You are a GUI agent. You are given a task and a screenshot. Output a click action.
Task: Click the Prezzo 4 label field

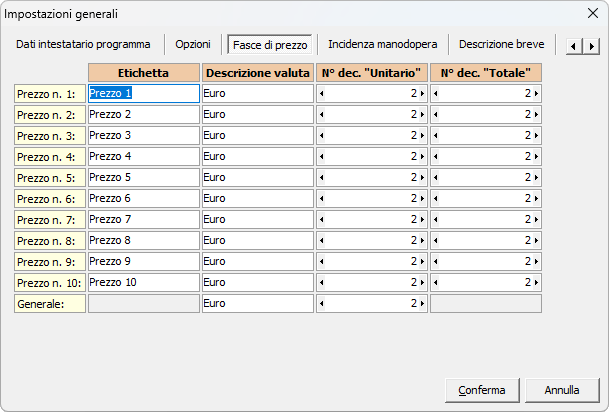coord(143,156)
